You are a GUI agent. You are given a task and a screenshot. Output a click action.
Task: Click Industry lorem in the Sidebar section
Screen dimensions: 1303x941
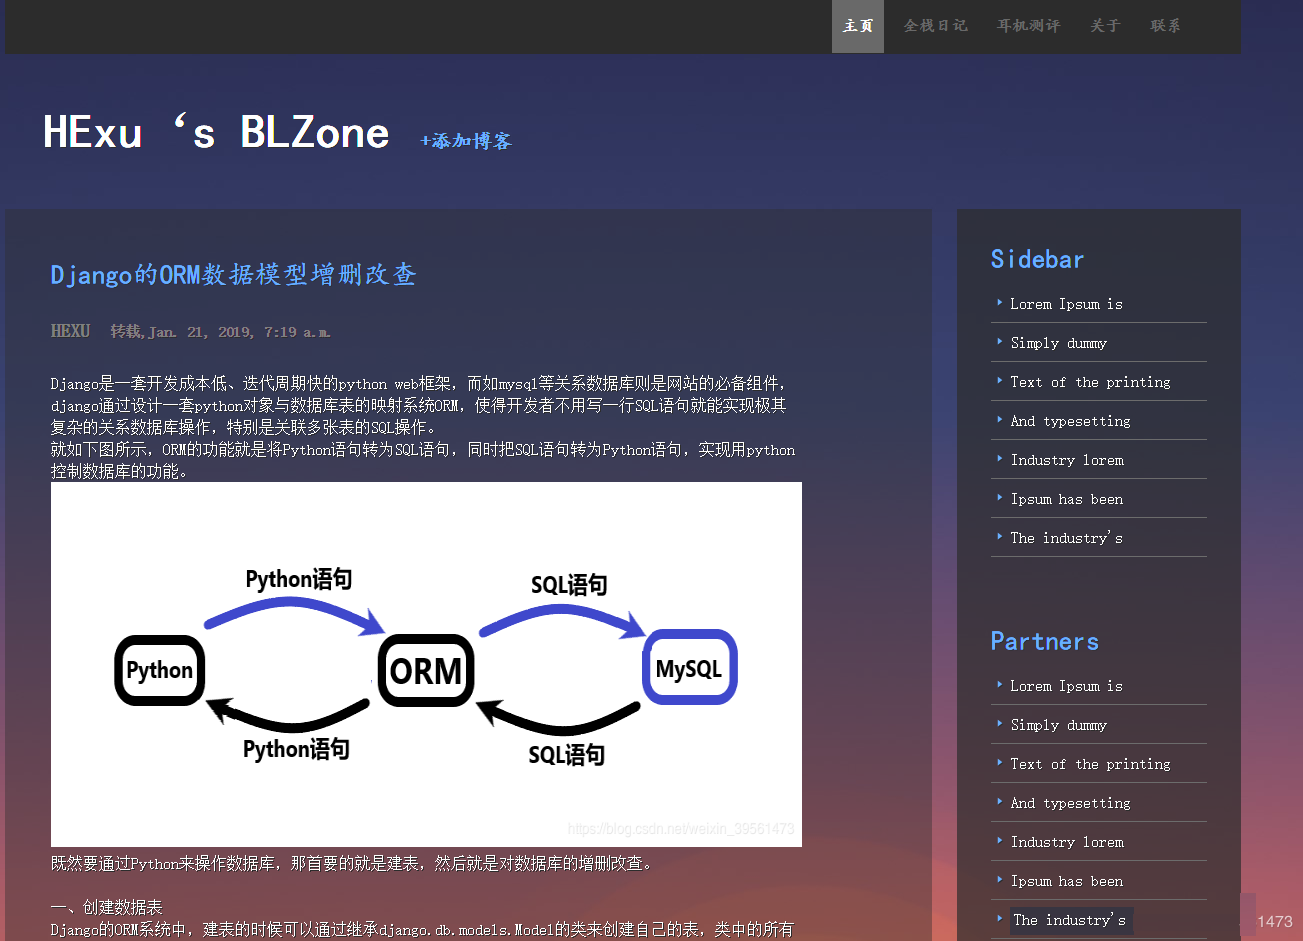coord(1067,460)
